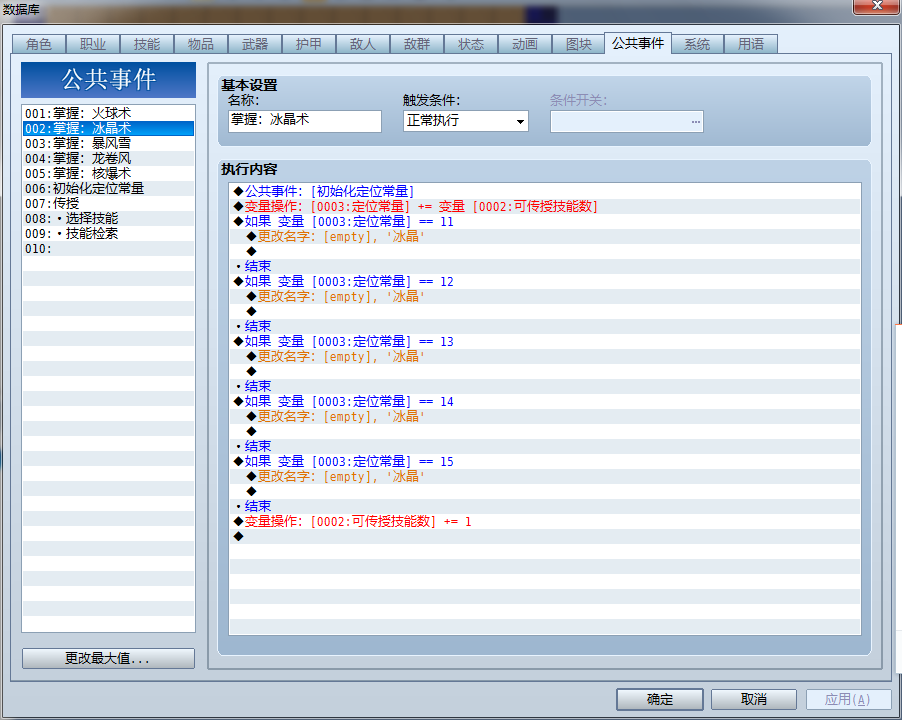The width and height of the screenshot is (902, 720).
Task: Confirm with the 确定 button
Action: (x=660, y=699)
